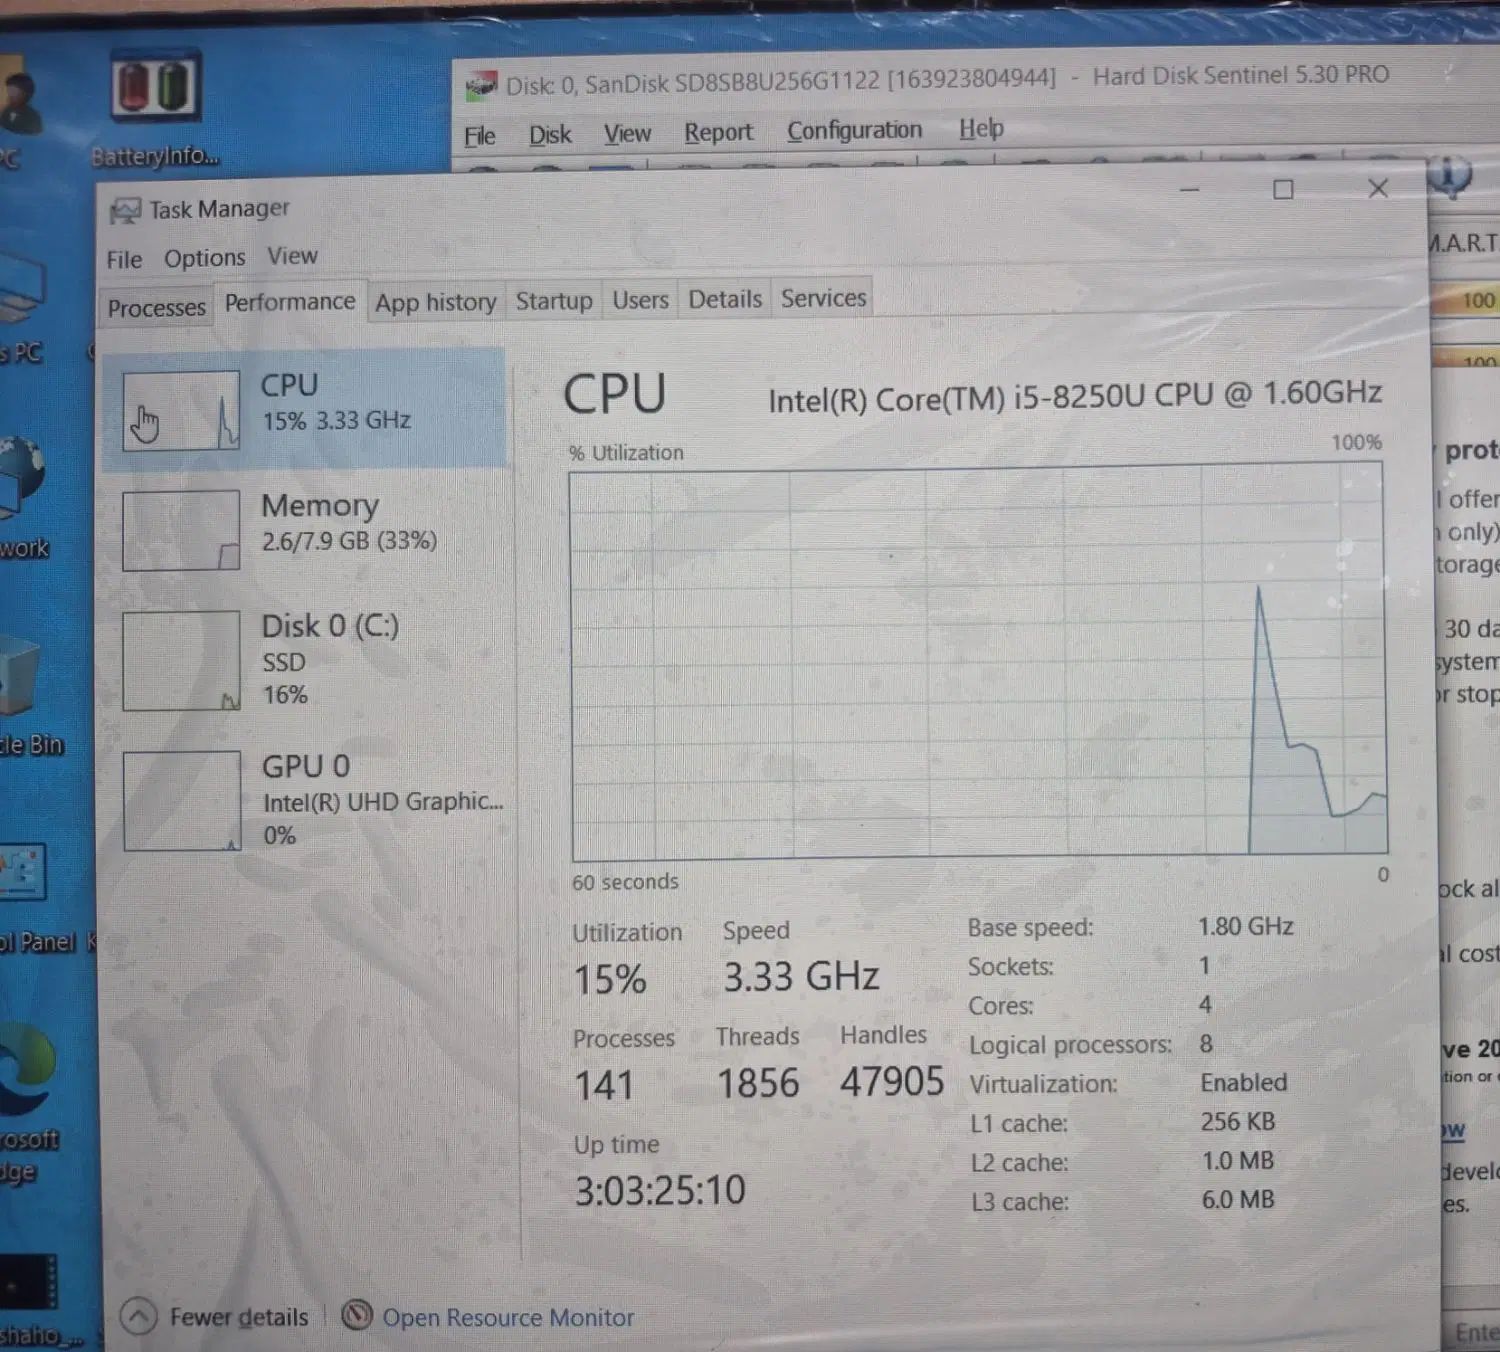The height and width of the screenshot is (1352, 1500).
Task: Switch to the App history tab
Action: pos(436,302)
